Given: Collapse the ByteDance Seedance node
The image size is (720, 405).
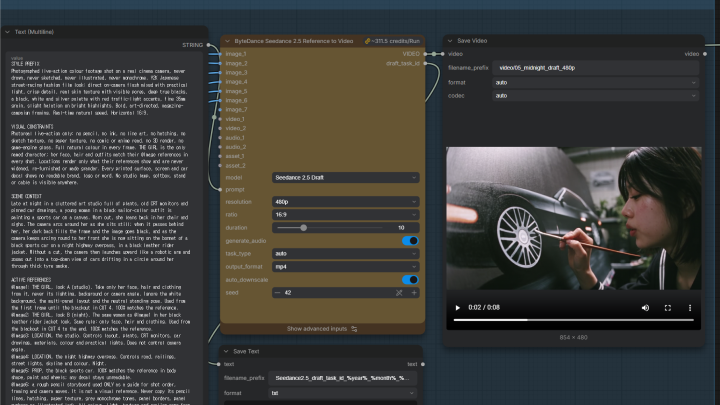Looking at the screenshot, I should tap(227, 41).
